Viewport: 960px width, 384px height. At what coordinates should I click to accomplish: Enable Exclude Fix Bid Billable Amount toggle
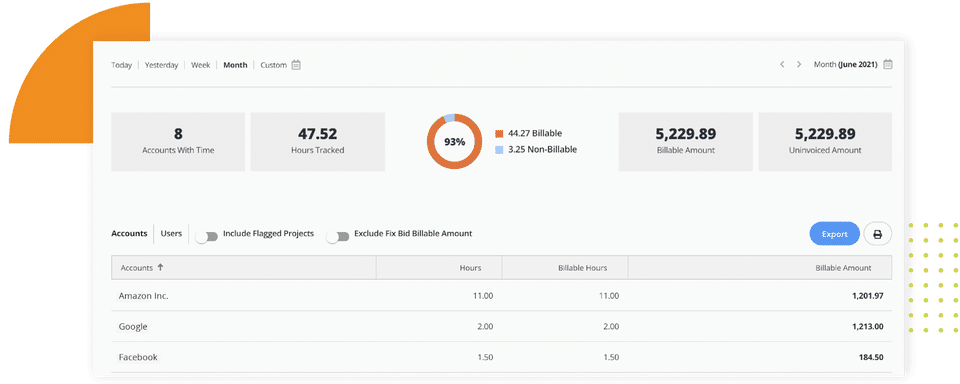pyautogui.click(x=337, y=236)
